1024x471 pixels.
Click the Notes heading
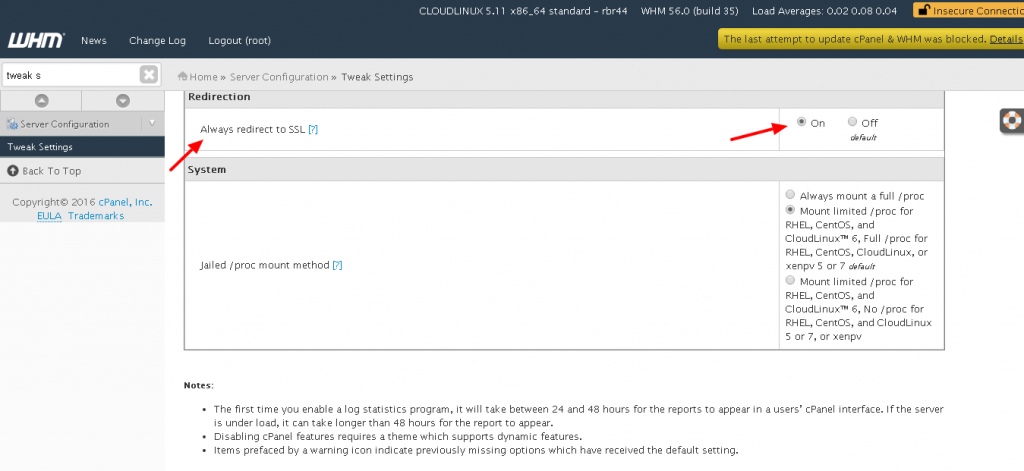click(199, 385)
